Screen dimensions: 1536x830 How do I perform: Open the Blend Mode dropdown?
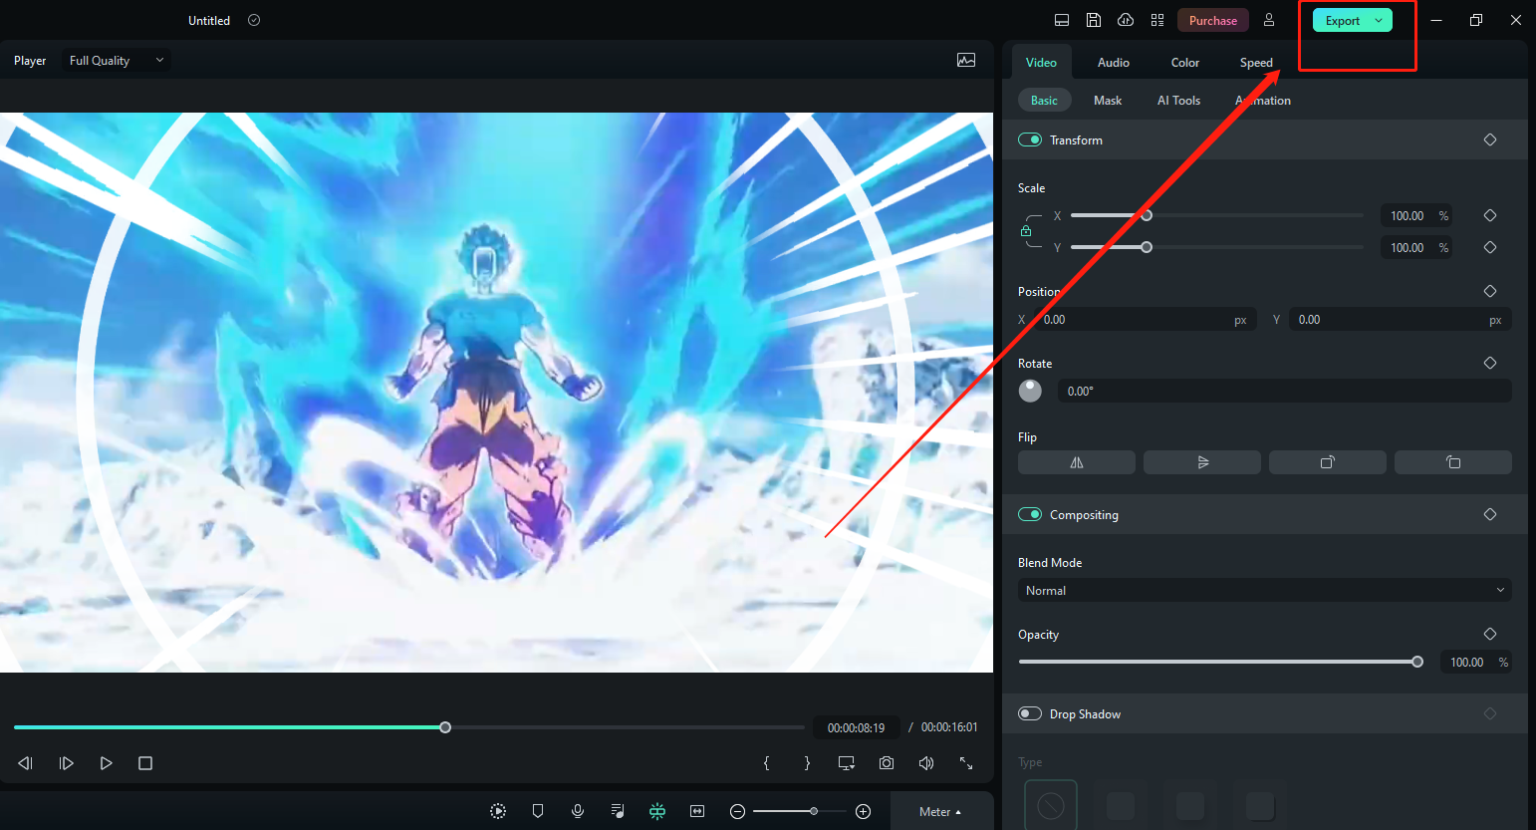pos(1263,590)
